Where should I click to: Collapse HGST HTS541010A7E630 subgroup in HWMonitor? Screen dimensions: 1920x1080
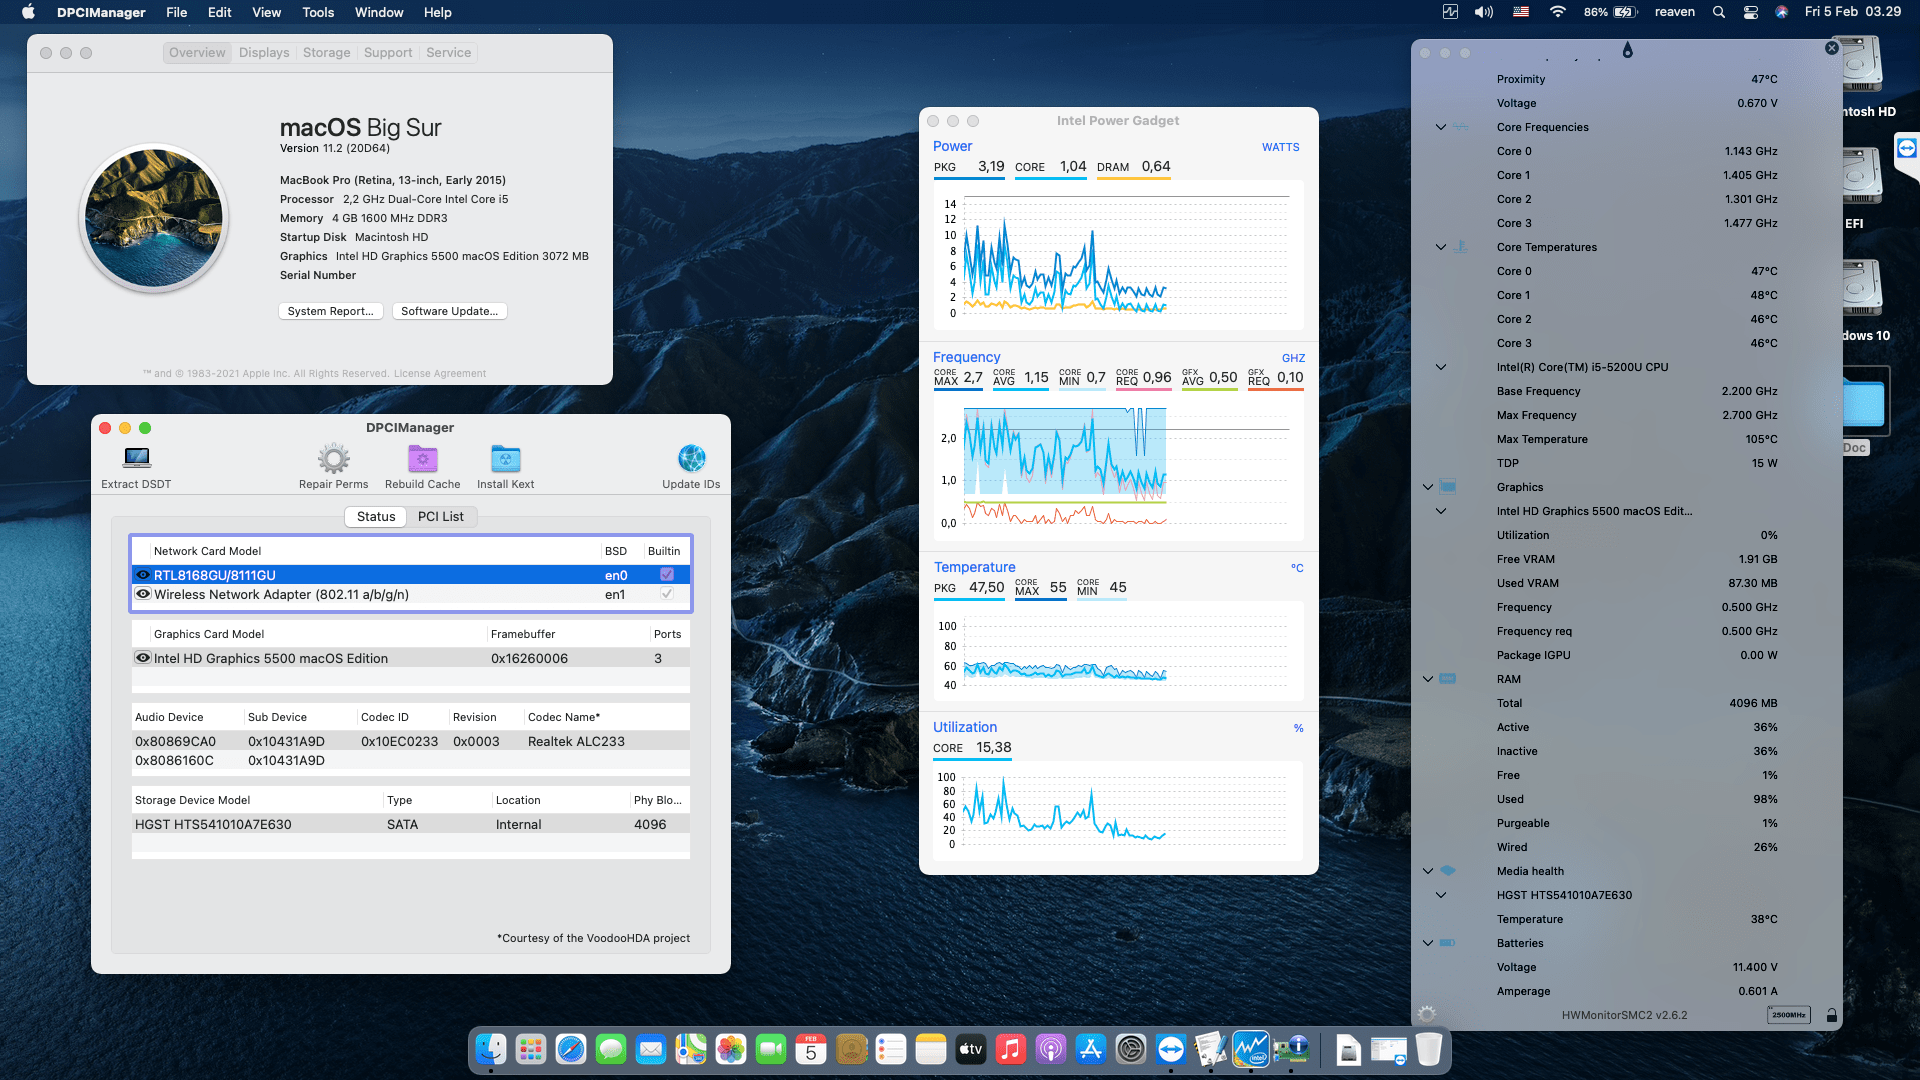pyautogui.click(x=1441, y=895)
